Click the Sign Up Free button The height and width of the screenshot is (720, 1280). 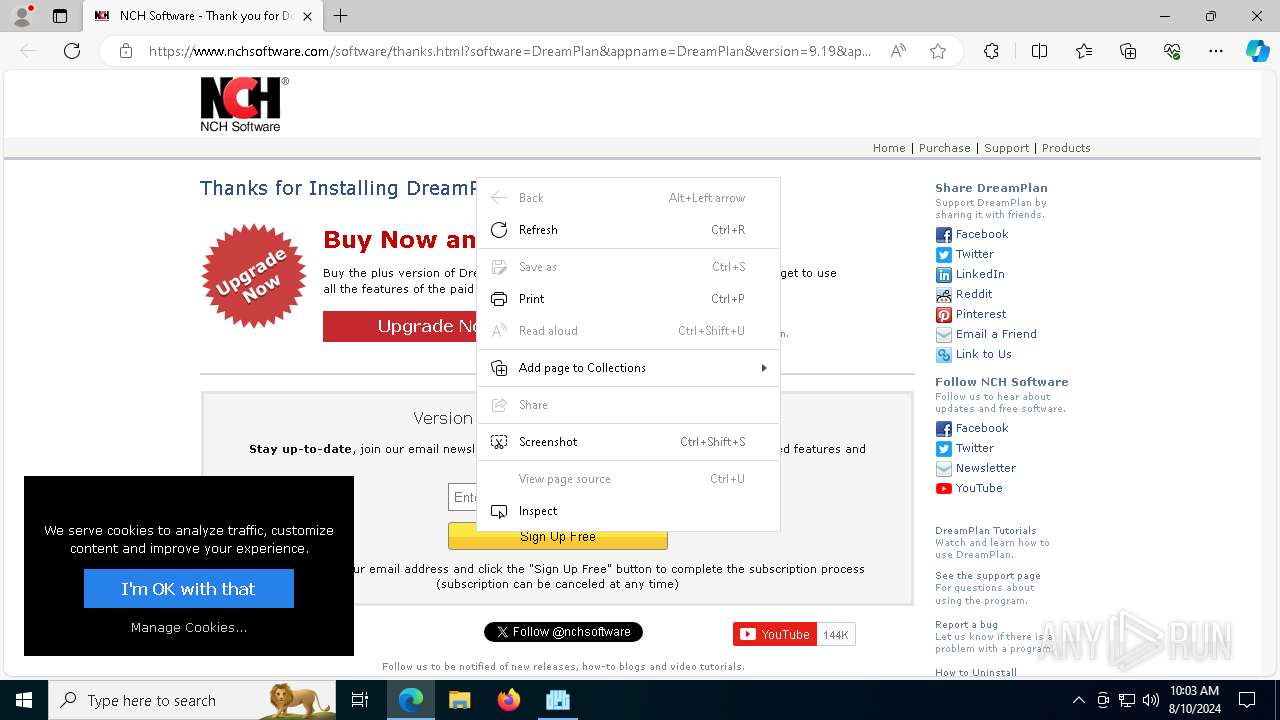(558, 537)
